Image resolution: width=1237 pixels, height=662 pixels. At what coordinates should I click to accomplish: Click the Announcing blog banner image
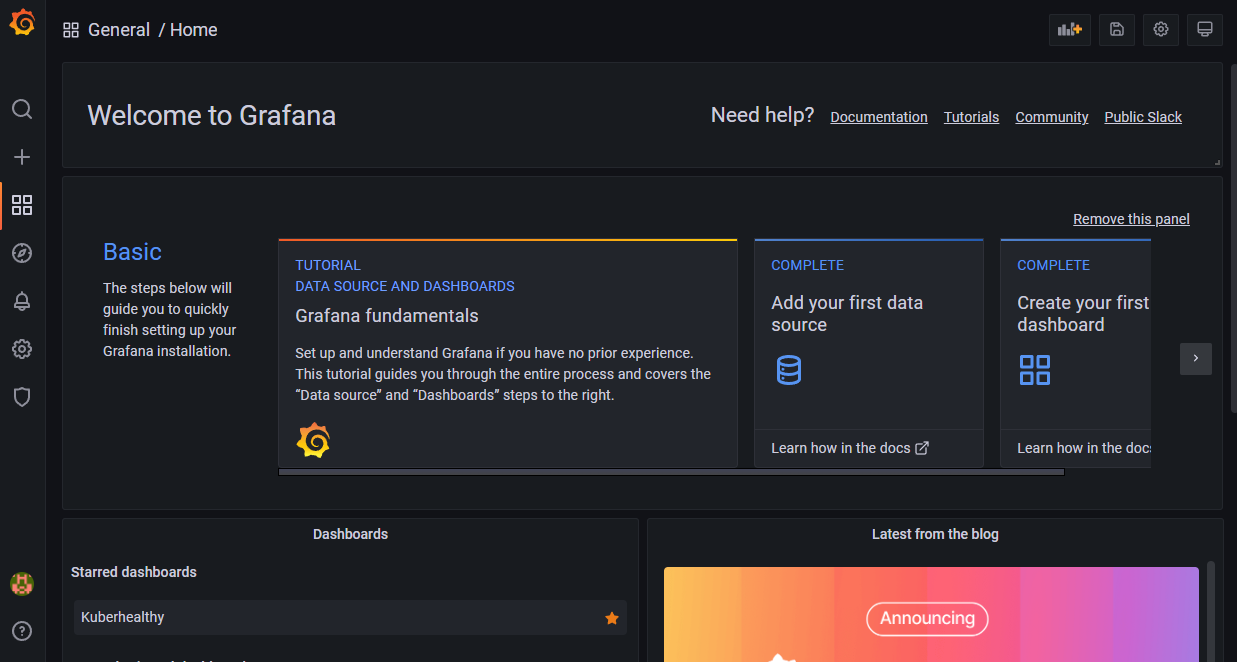point(931,614)
